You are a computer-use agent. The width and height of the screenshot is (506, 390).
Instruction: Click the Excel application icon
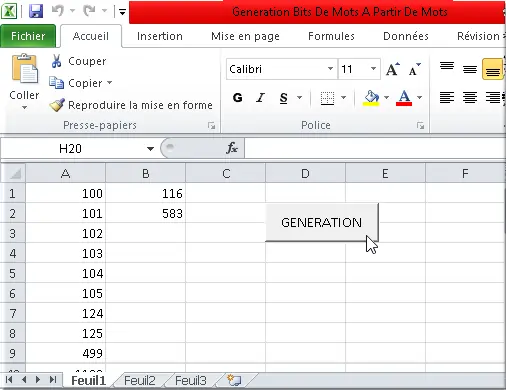tap(9, 11)
